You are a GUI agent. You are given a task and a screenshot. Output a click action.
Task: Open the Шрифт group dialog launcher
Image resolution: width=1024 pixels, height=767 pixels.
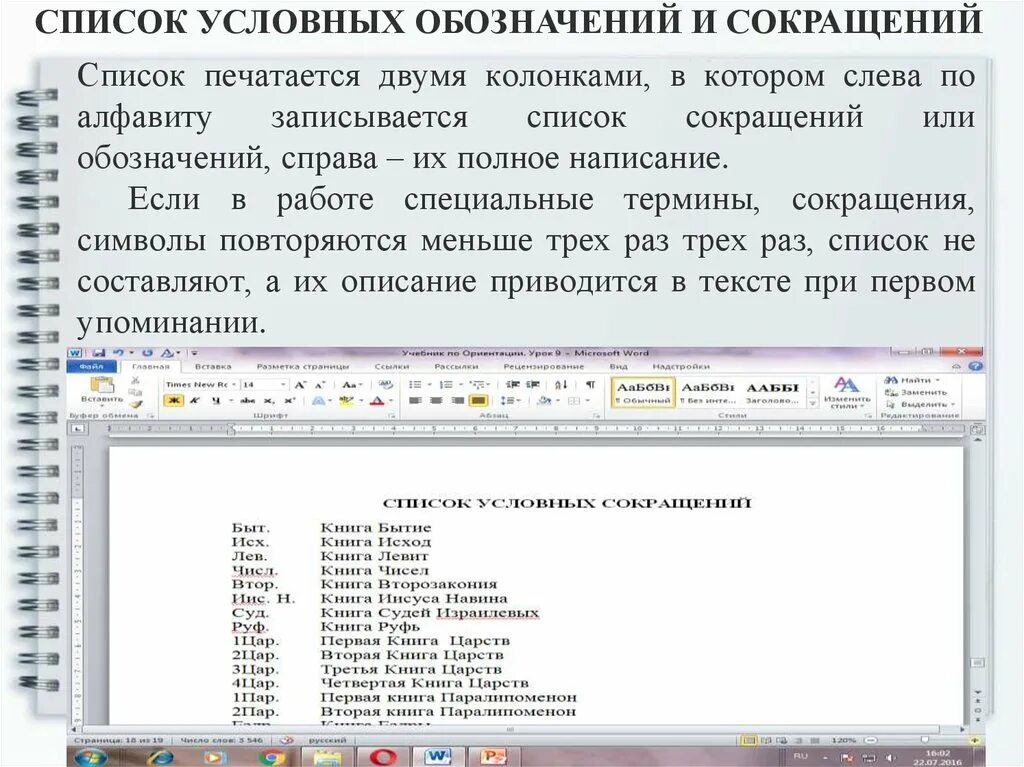tap(392, 416)
